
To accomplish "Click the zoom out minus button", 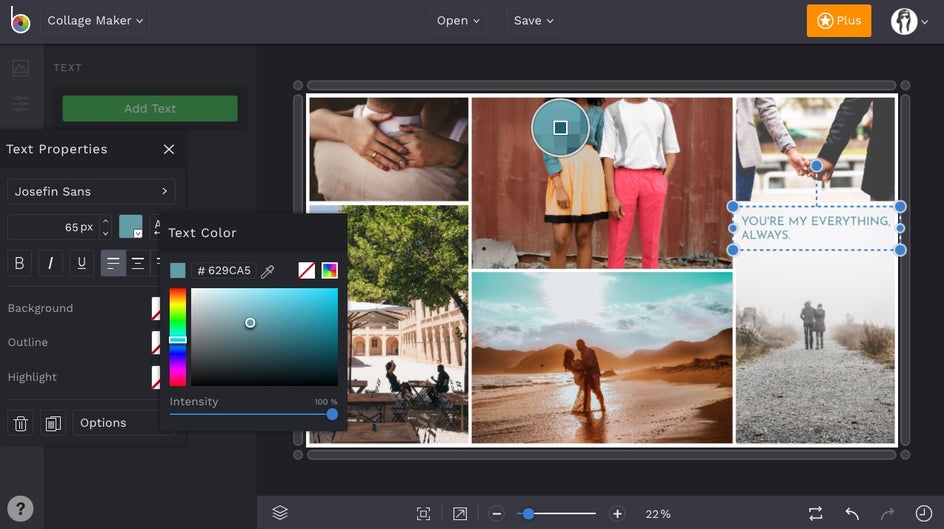I will pos(497,513).
